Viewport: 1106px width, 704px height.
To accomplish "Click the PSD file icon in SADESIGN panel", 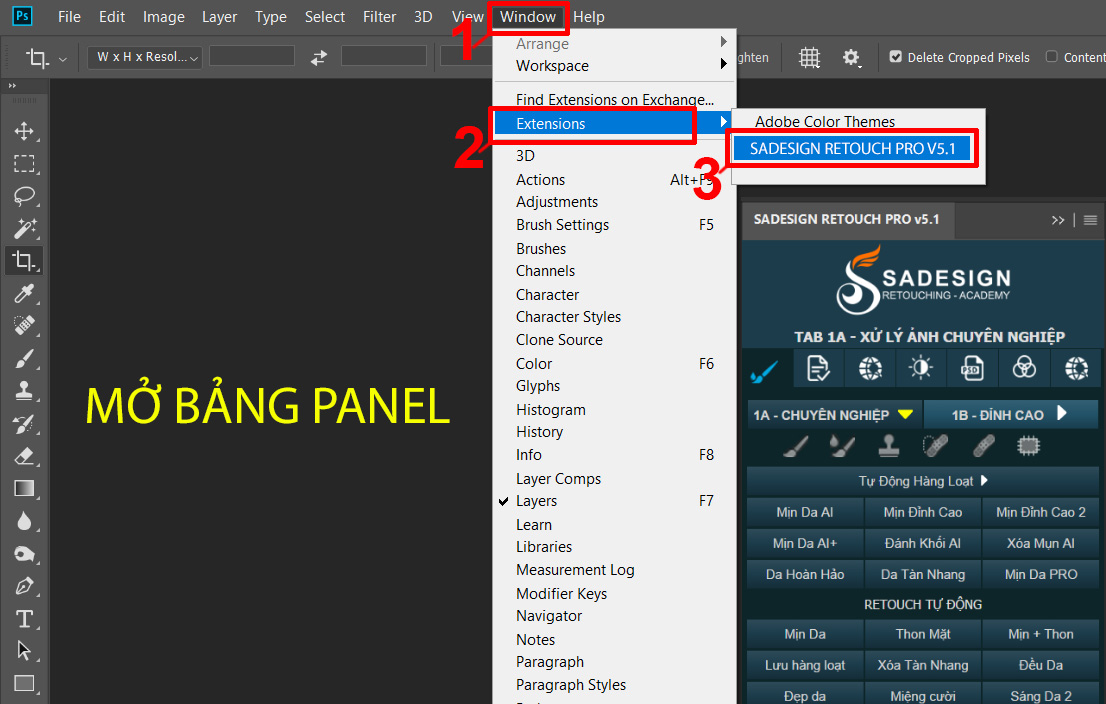I will click(972, 368).
